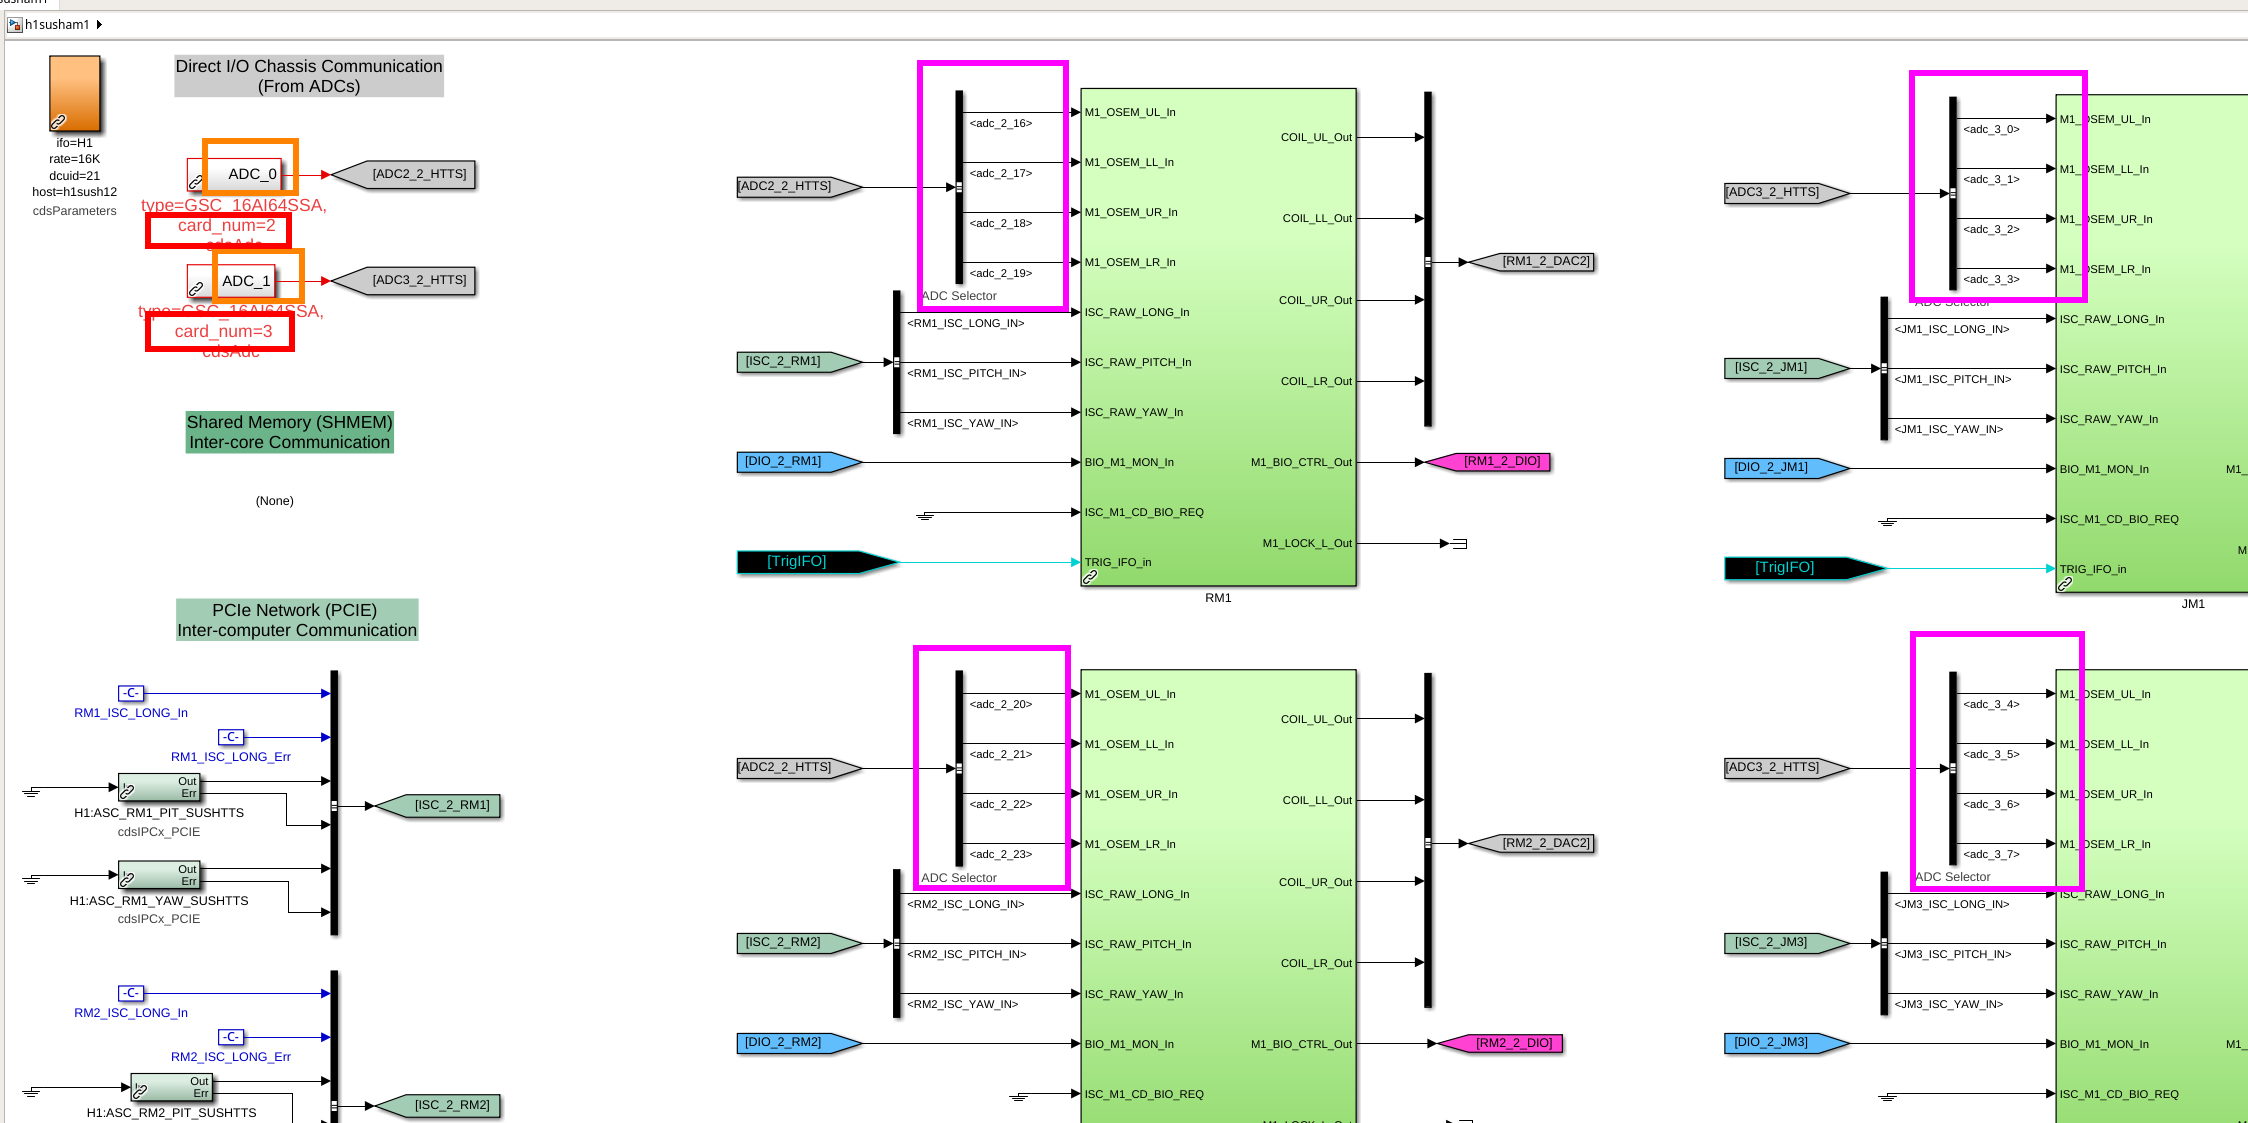Screen dimensions: 2248x1123
Task: Click the orange cdsParameters block
Action: 75,93
